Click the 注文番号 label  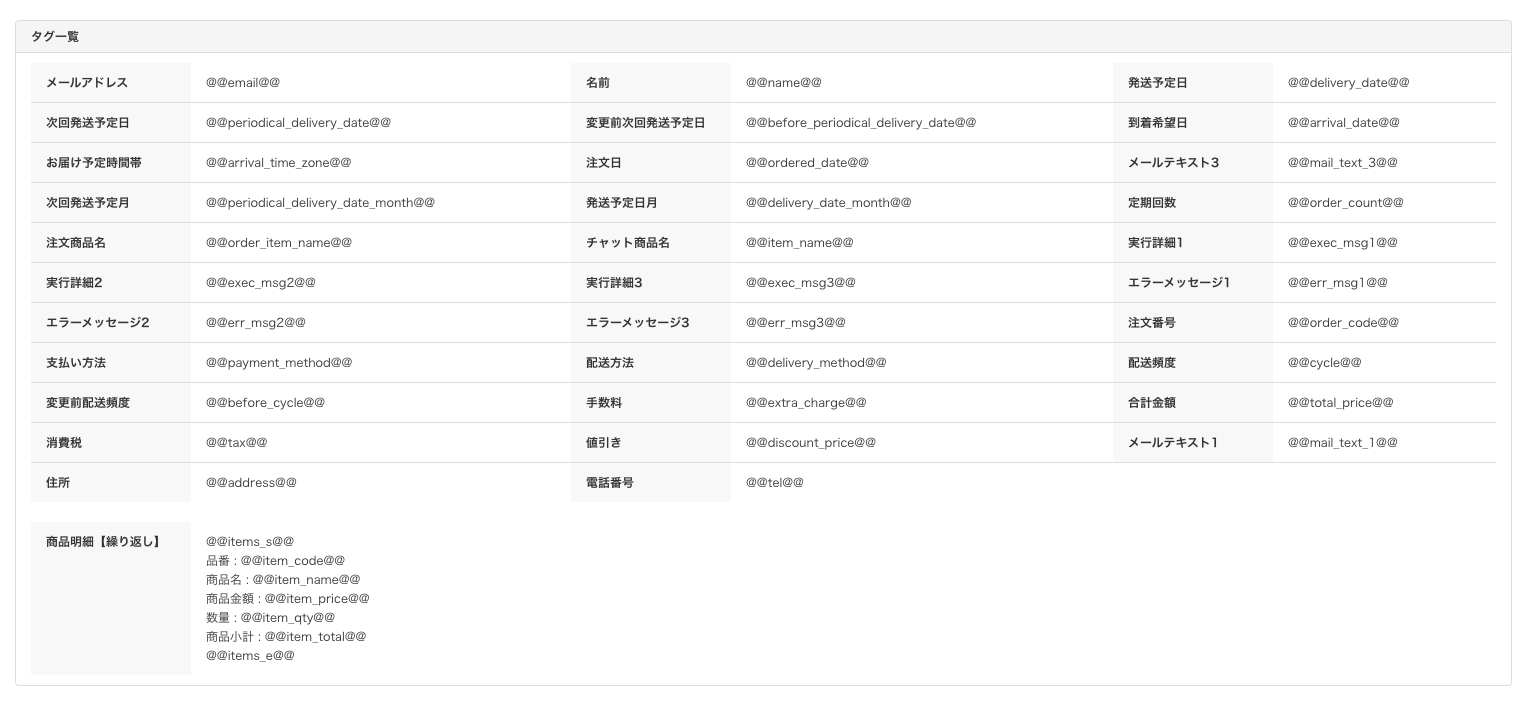point(1152,323)
